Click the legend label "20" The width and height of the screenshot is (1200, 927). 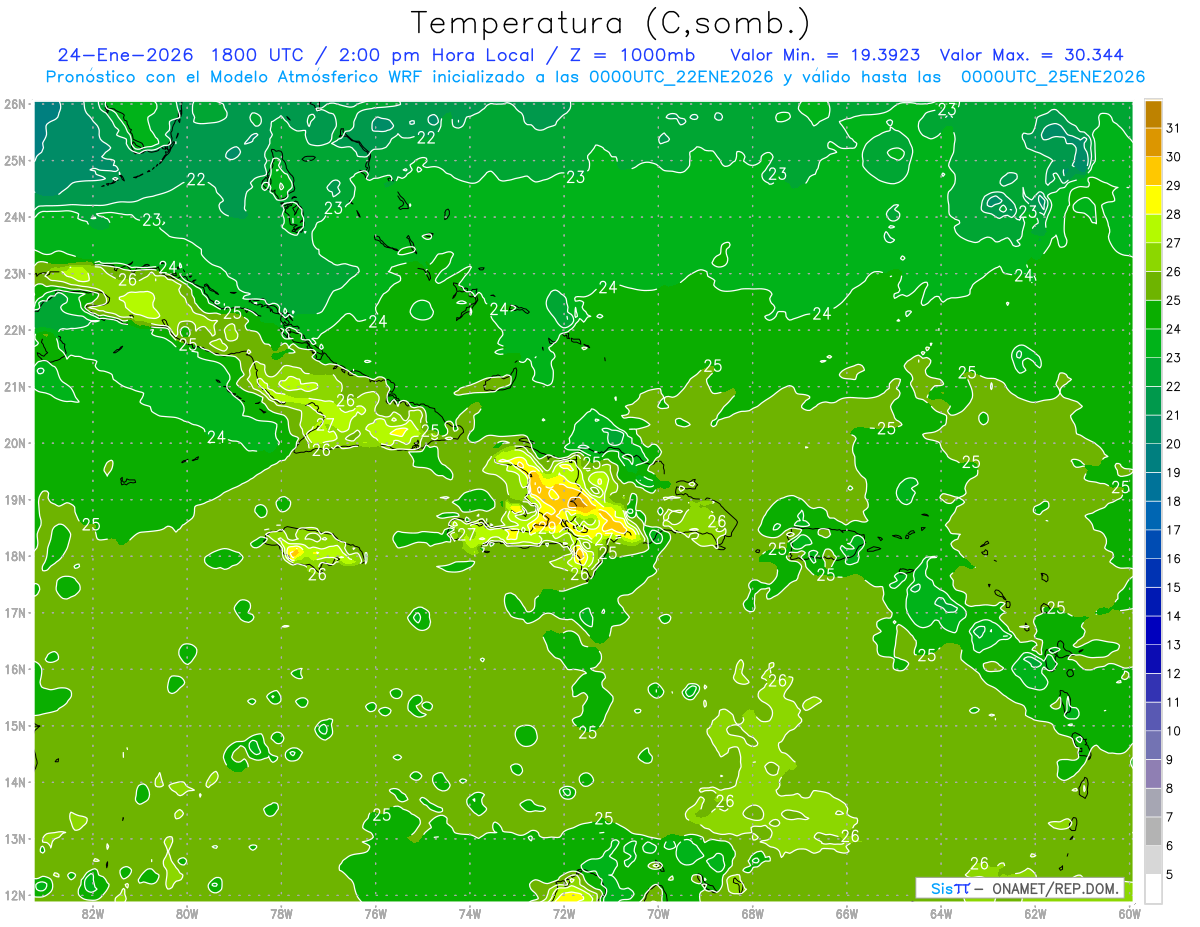(x=1174, y=444)
